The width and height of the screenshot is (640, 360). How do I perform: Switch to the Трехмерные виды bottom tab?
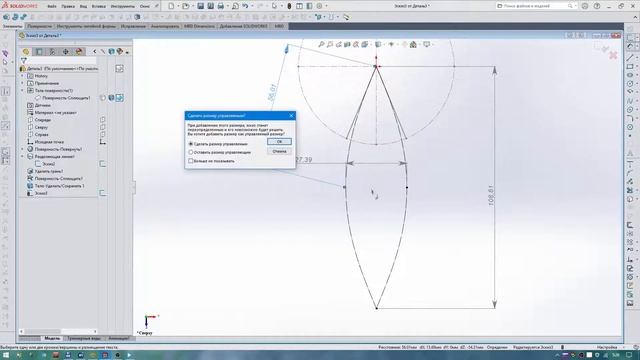click(84, 338)
